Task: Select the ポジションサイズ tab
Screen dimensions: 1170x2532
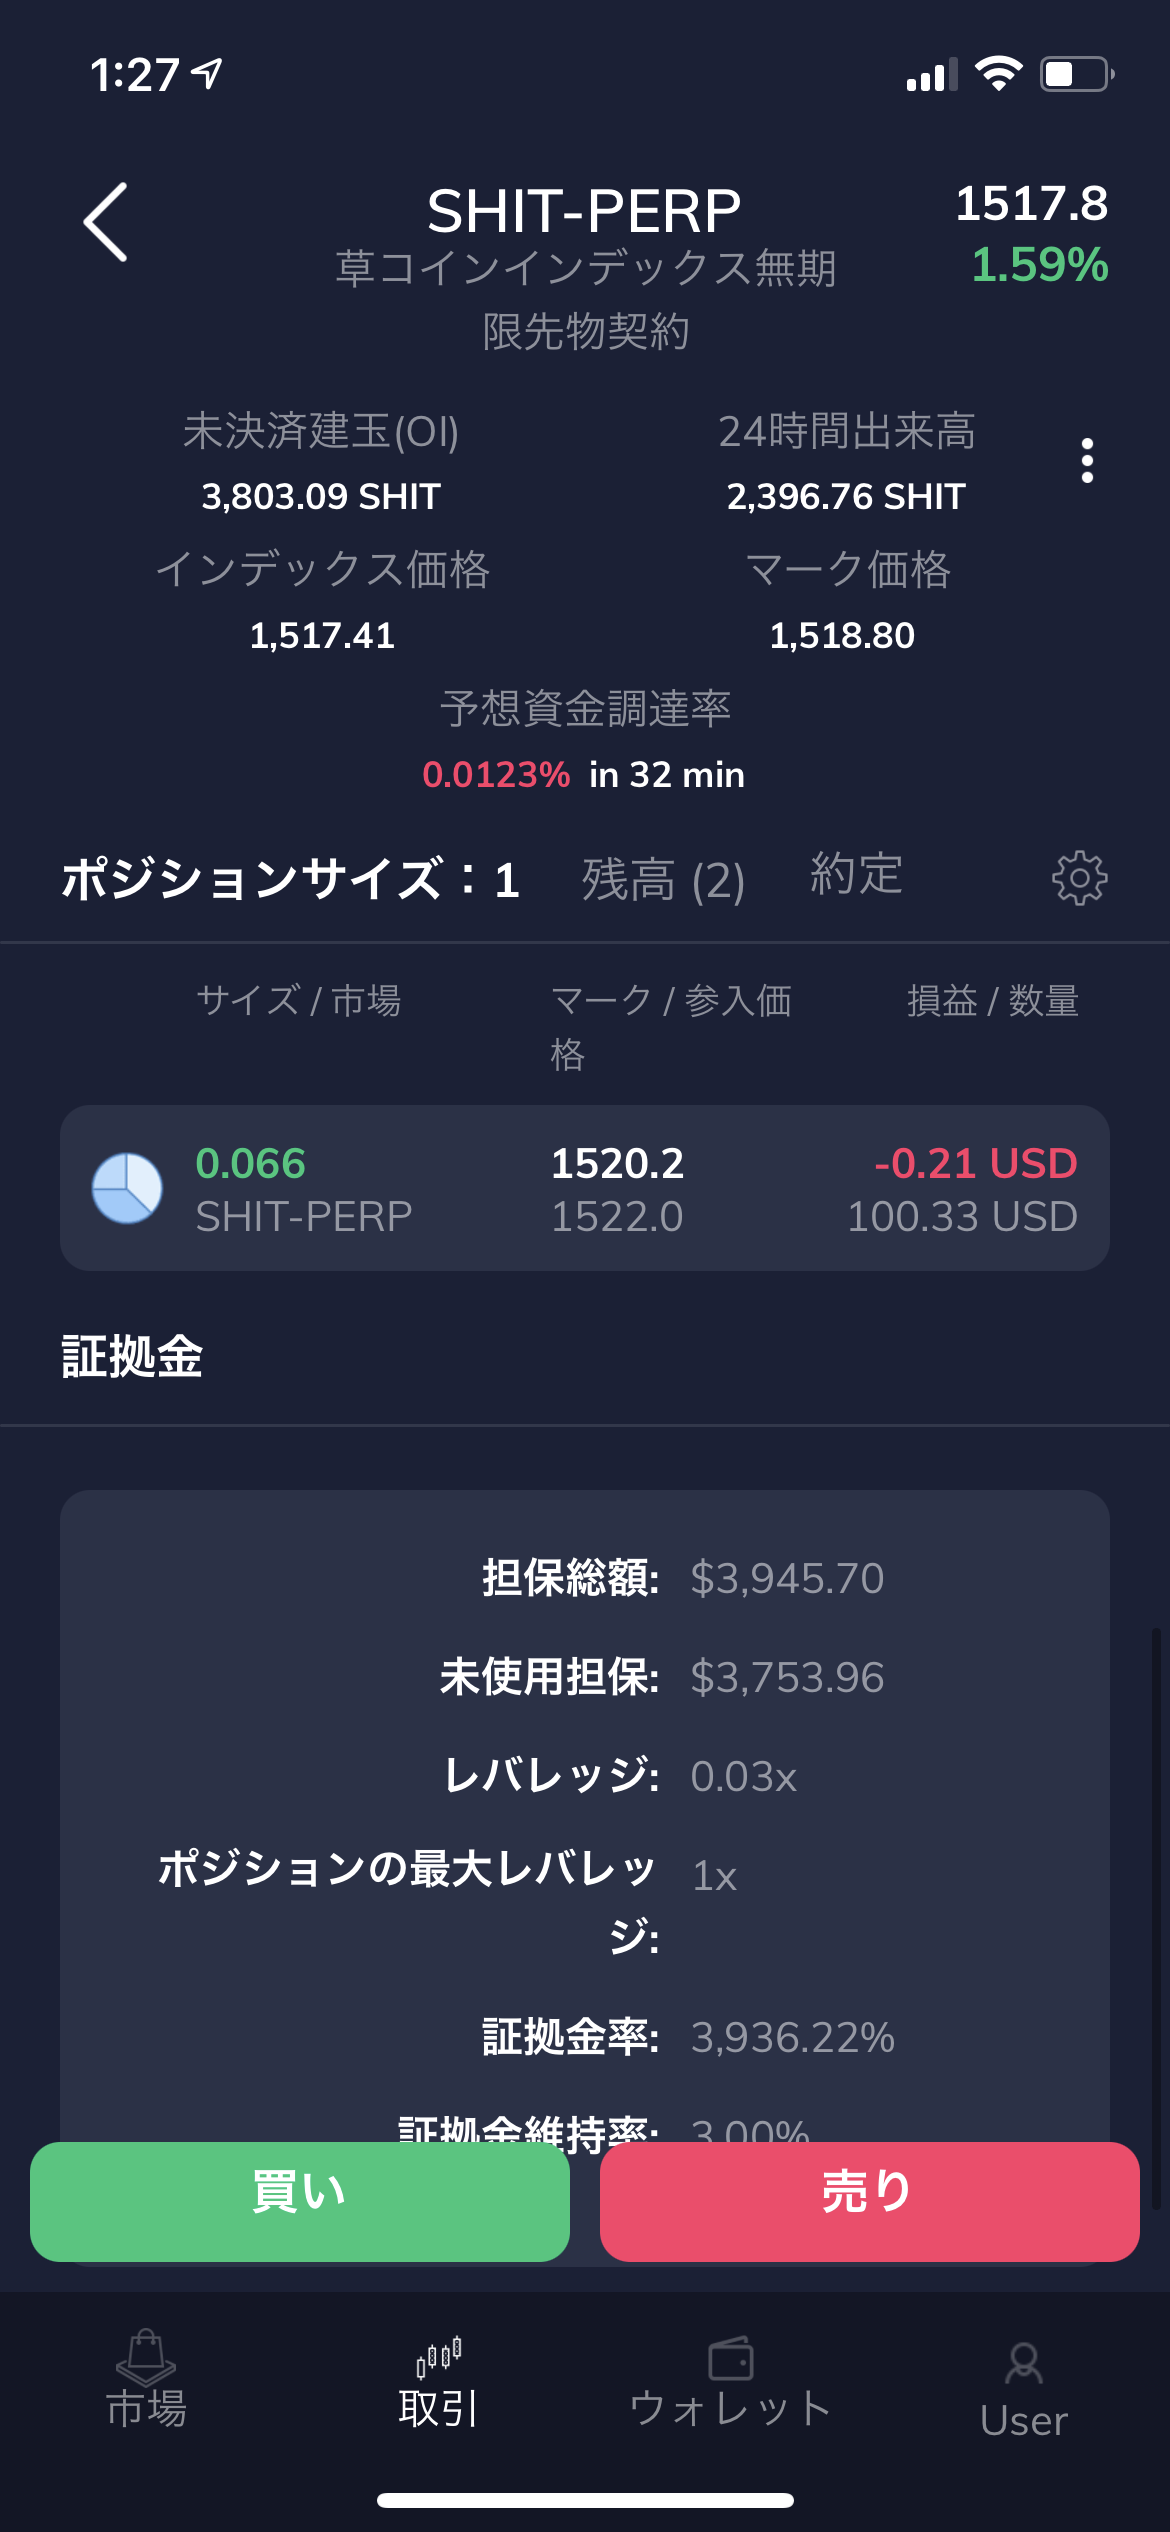Action: [x=290, y=880]
